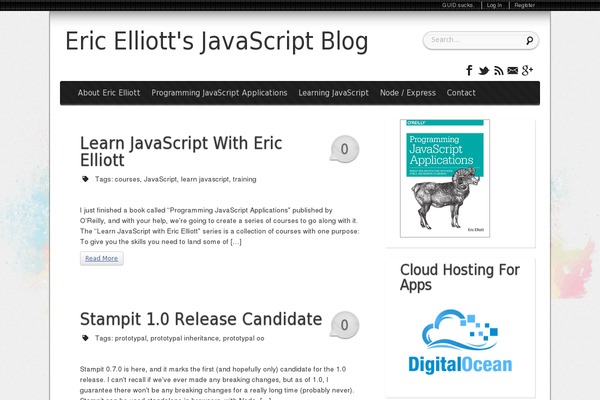This screenshot has width=600, height=400.
Task: Click Read More under first post
Action: [x=101, y=258]
